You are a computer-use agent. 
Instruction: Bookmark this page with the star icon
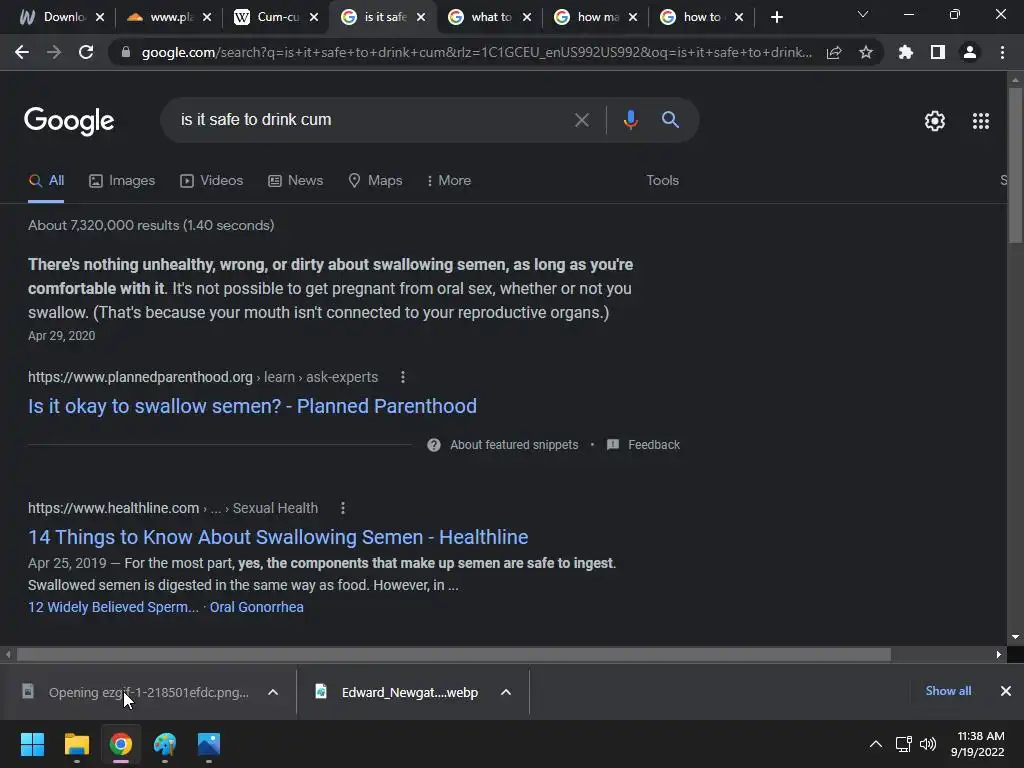tap(866, 52)
